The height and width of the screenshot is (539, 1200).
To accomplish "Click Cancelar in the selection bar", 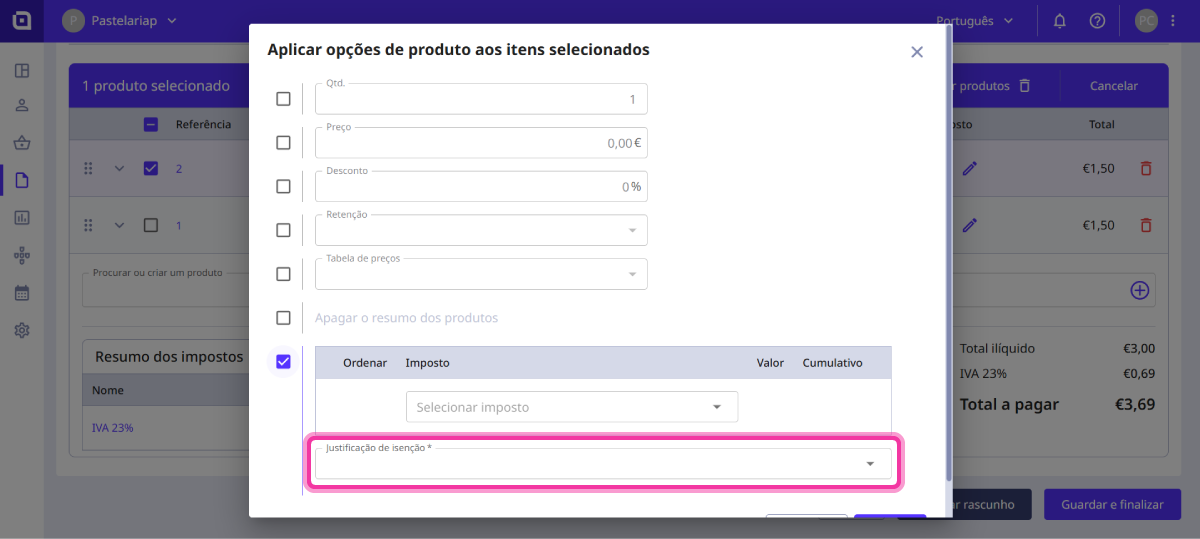I will tap(1113, 86).
